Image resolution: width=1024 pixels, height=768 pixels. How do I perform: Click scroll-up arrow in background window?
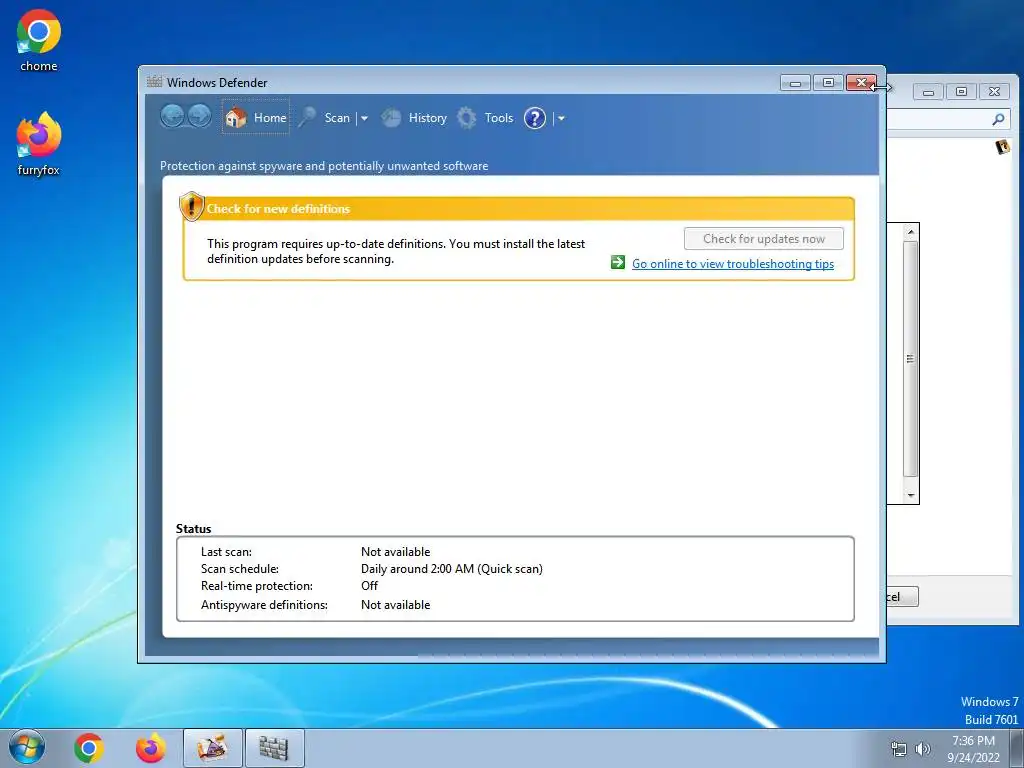click(910, 232)
